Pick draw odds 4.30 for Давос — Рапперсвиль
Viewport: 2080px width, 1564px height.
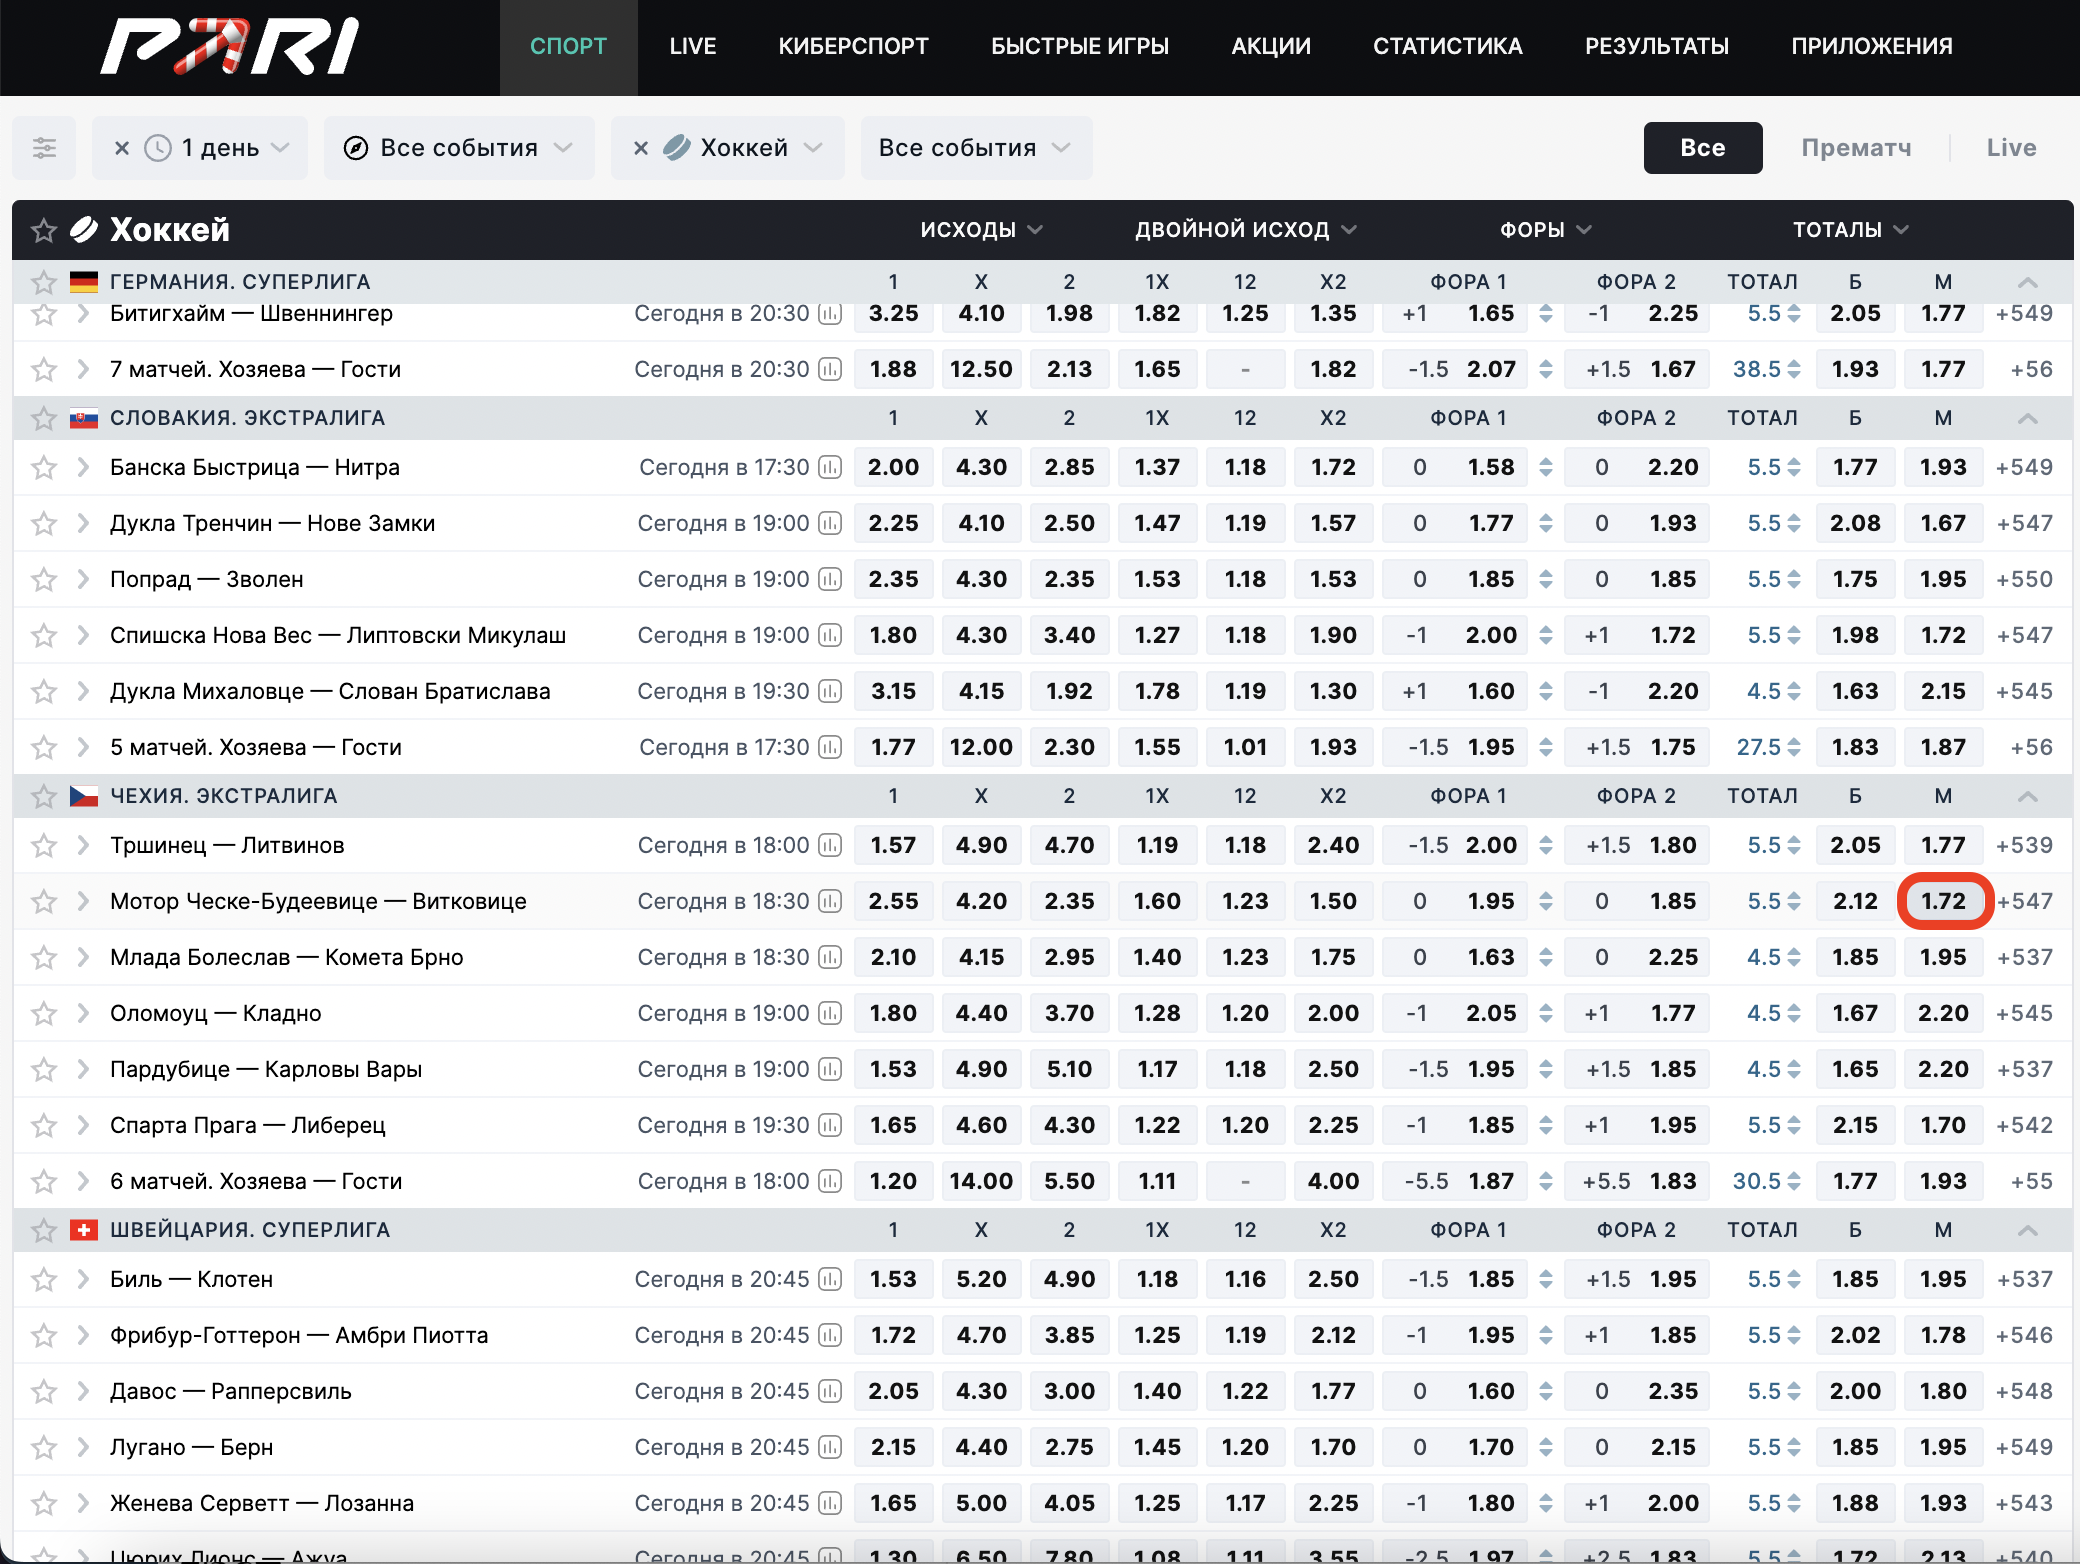[981, 1391]
